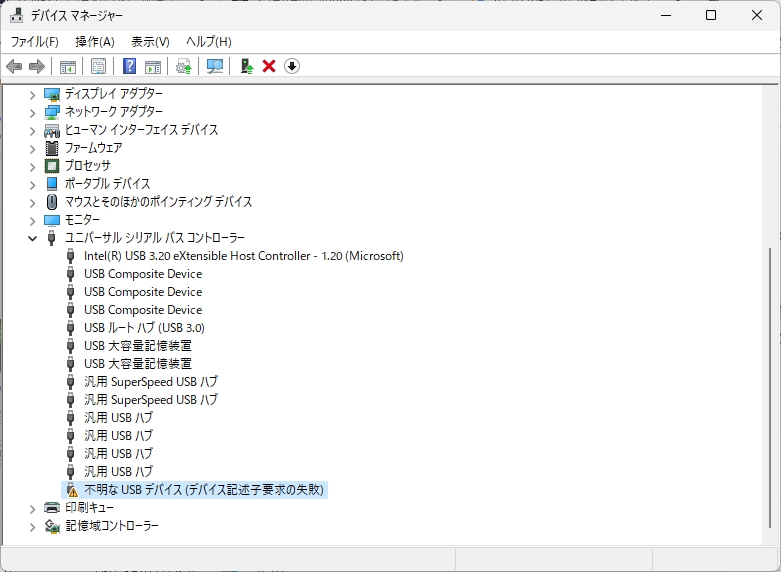Expand the 印刷キュー tree node
The height and width of the screenshot is (572, 781).
coord(33,508)
